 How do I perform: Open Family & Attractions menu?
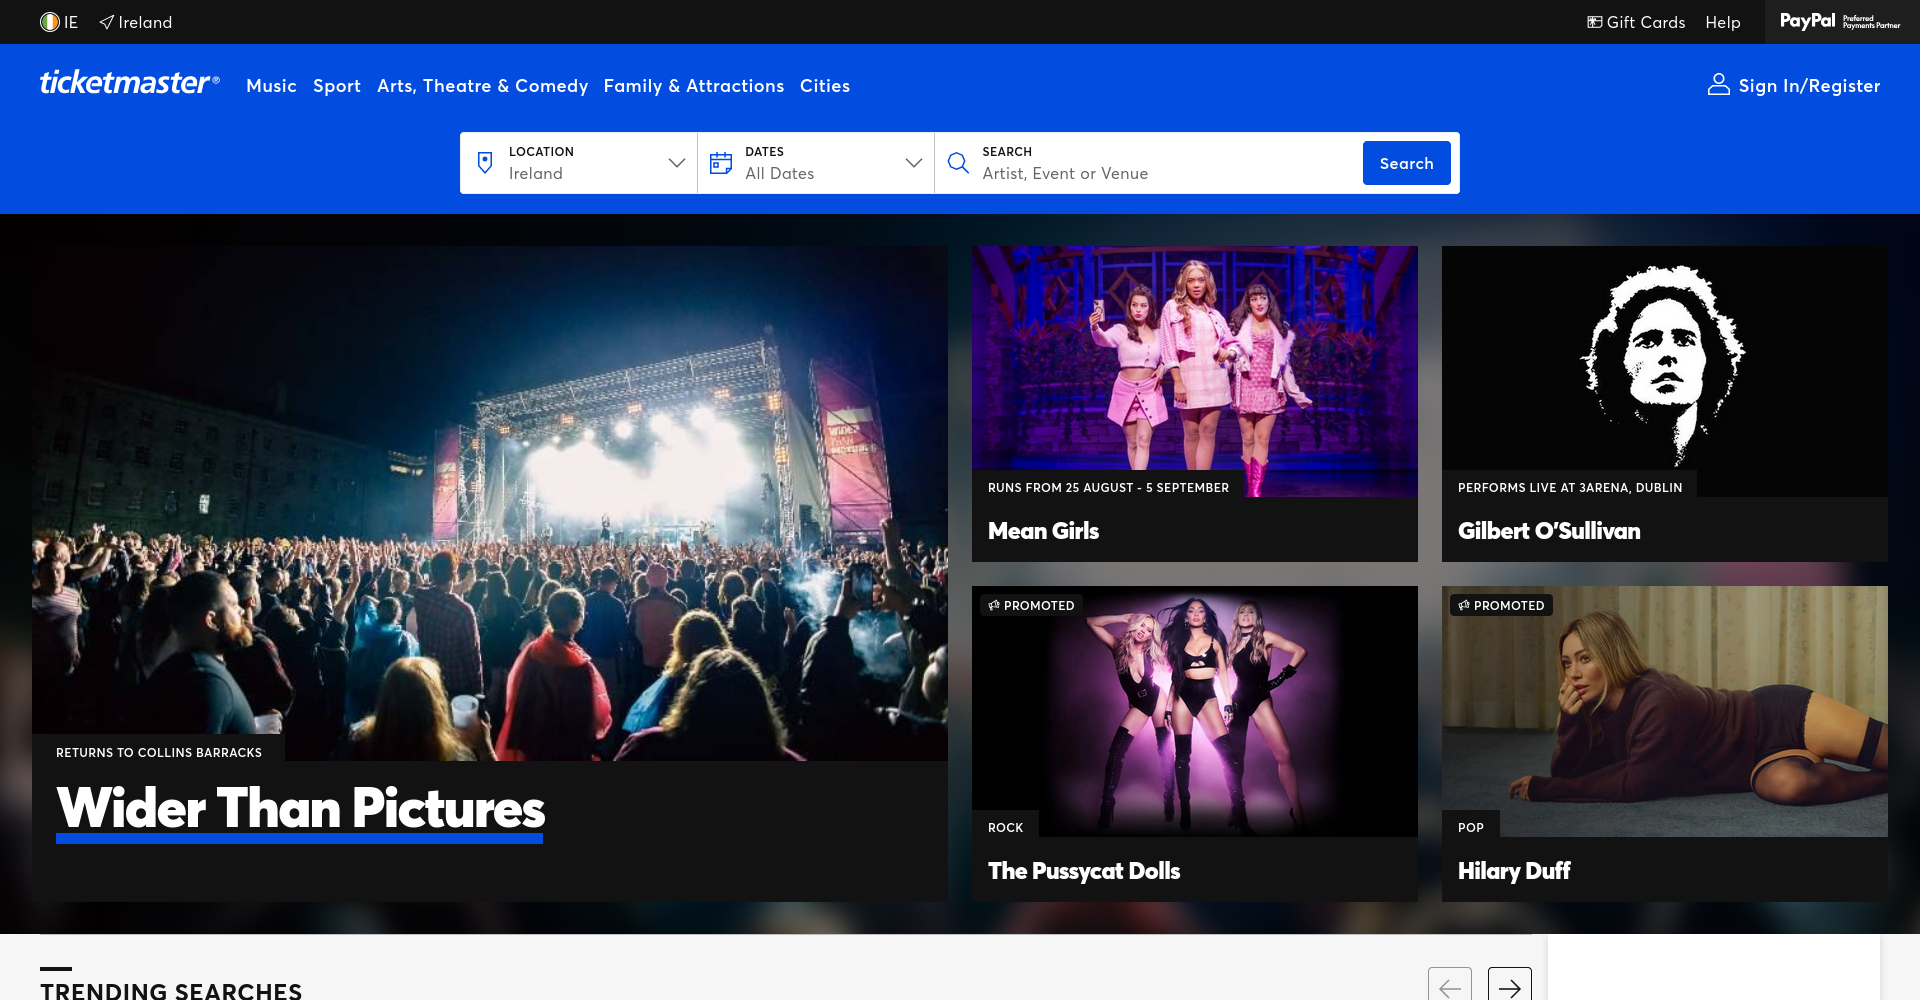point(694,86)
